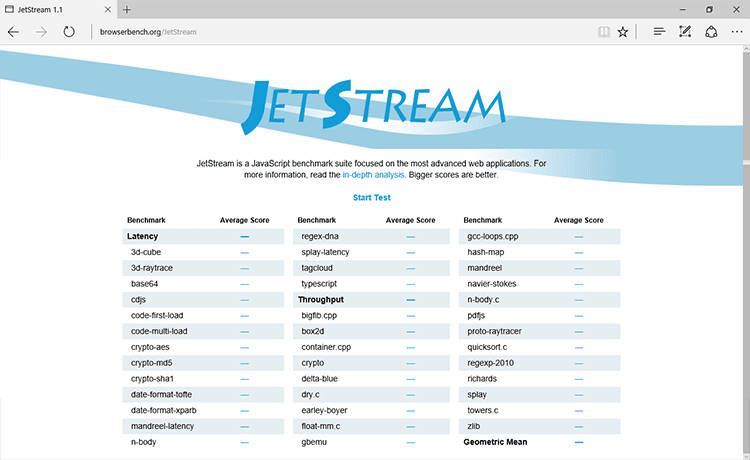
Task: Click earley-boyer benchmark
Action: 324,410
